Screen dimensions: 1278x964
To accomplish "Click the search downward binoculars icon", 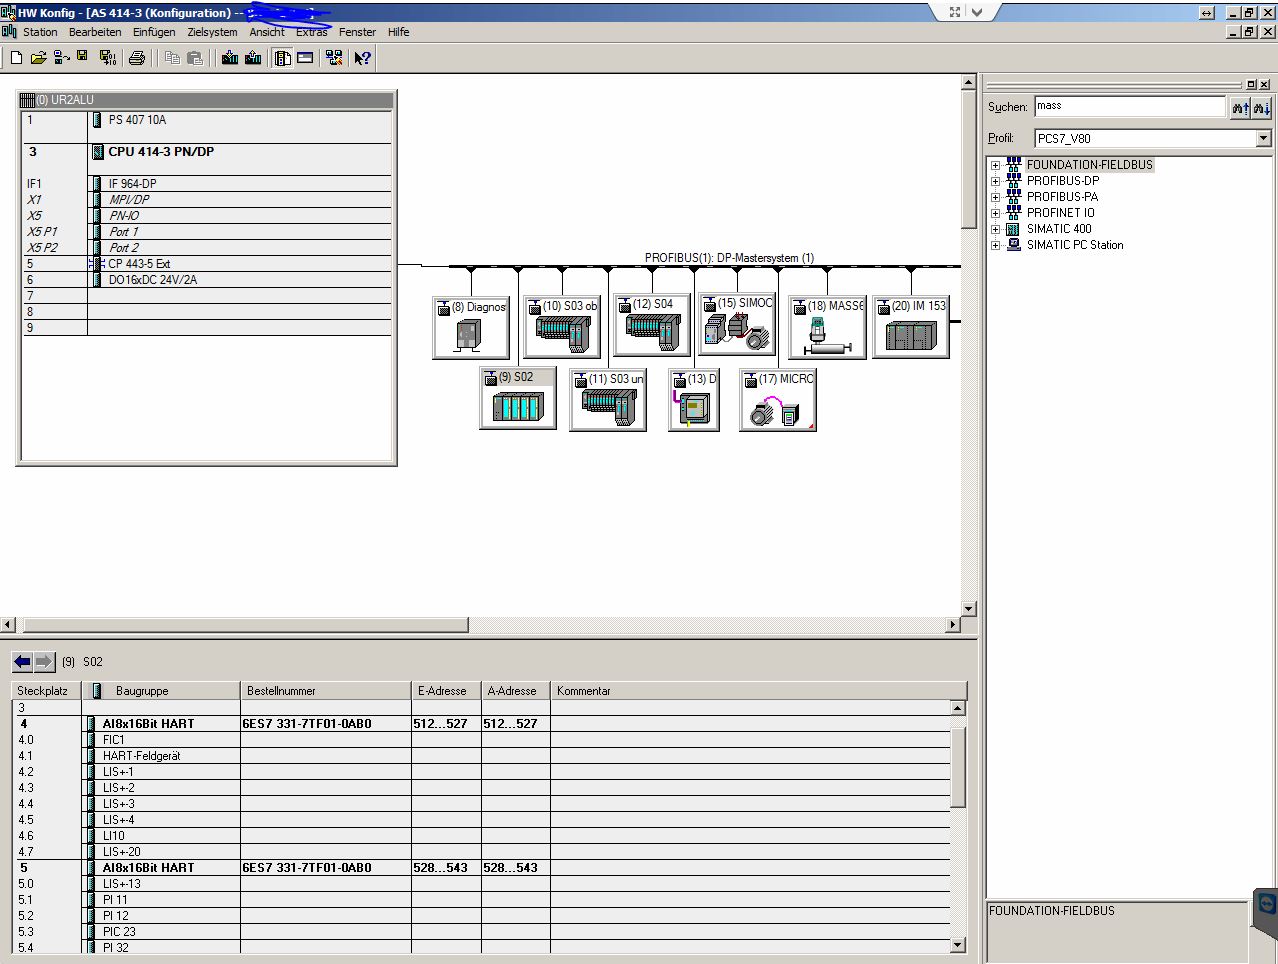I will [x=1262, y=107].
